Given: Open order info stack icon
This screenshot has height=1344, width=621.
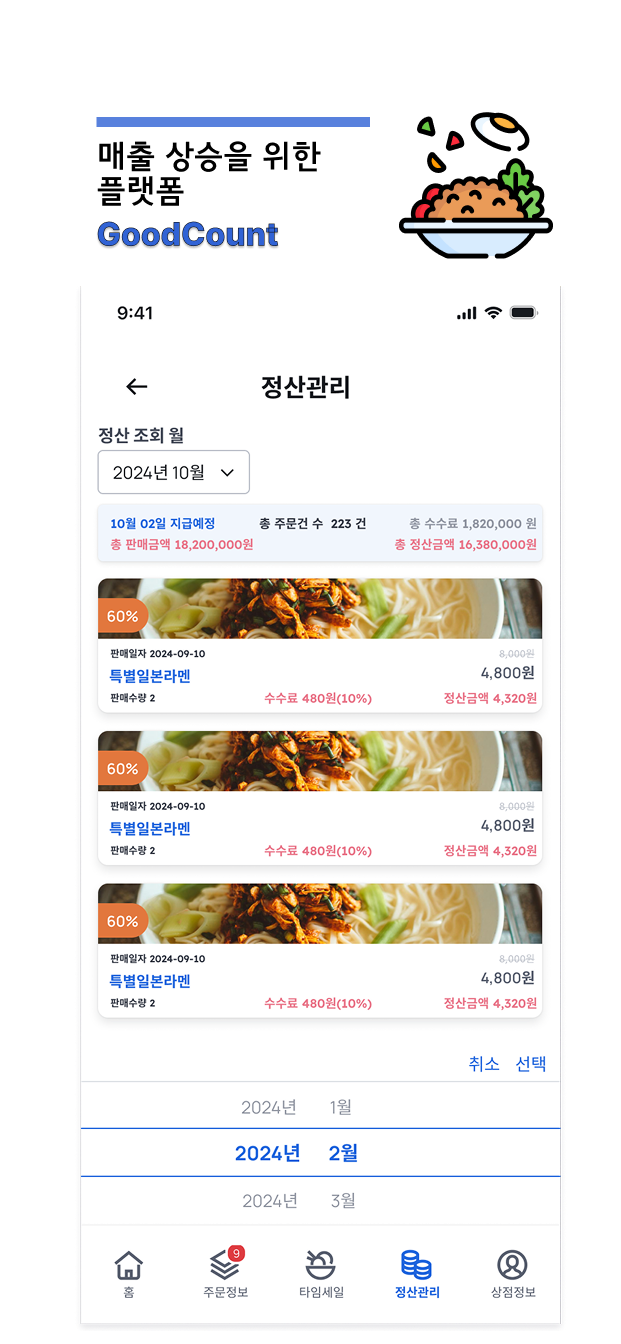Looking at the screenshot, I should 224,1266.
